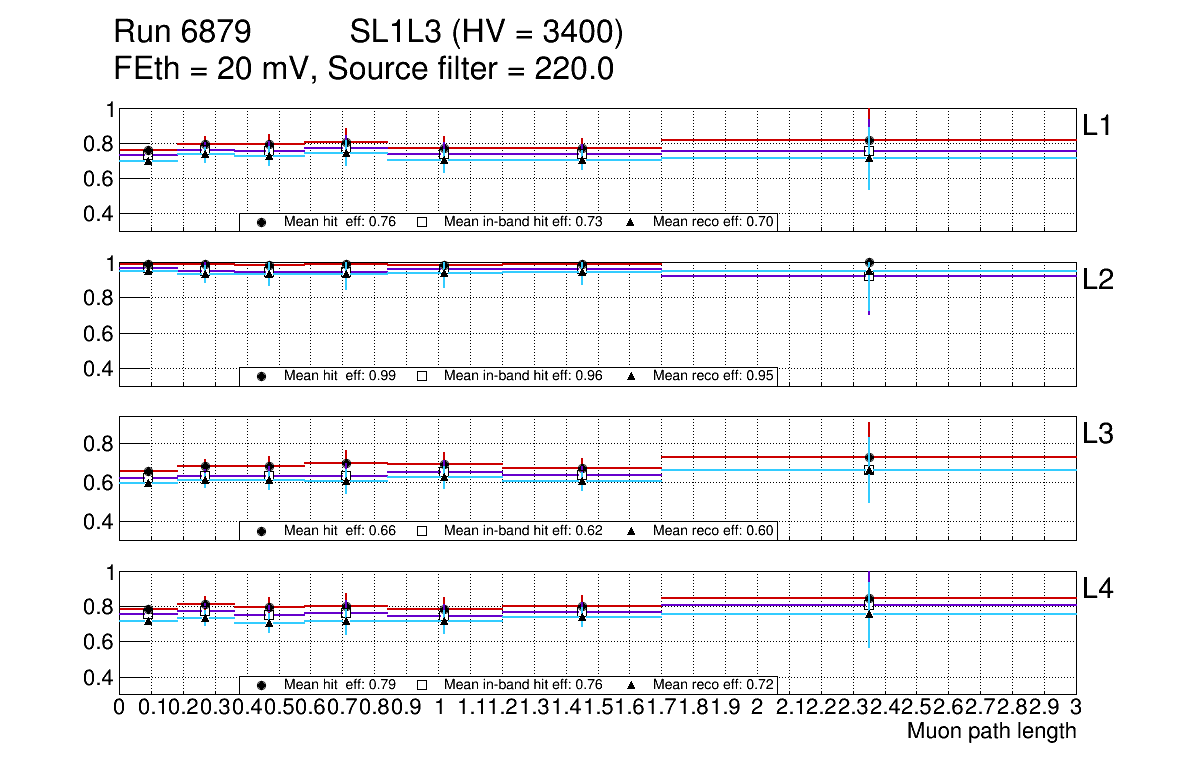Click the L2 panel label
This screenshot has width=1196, height=772.
[1098, 280]
